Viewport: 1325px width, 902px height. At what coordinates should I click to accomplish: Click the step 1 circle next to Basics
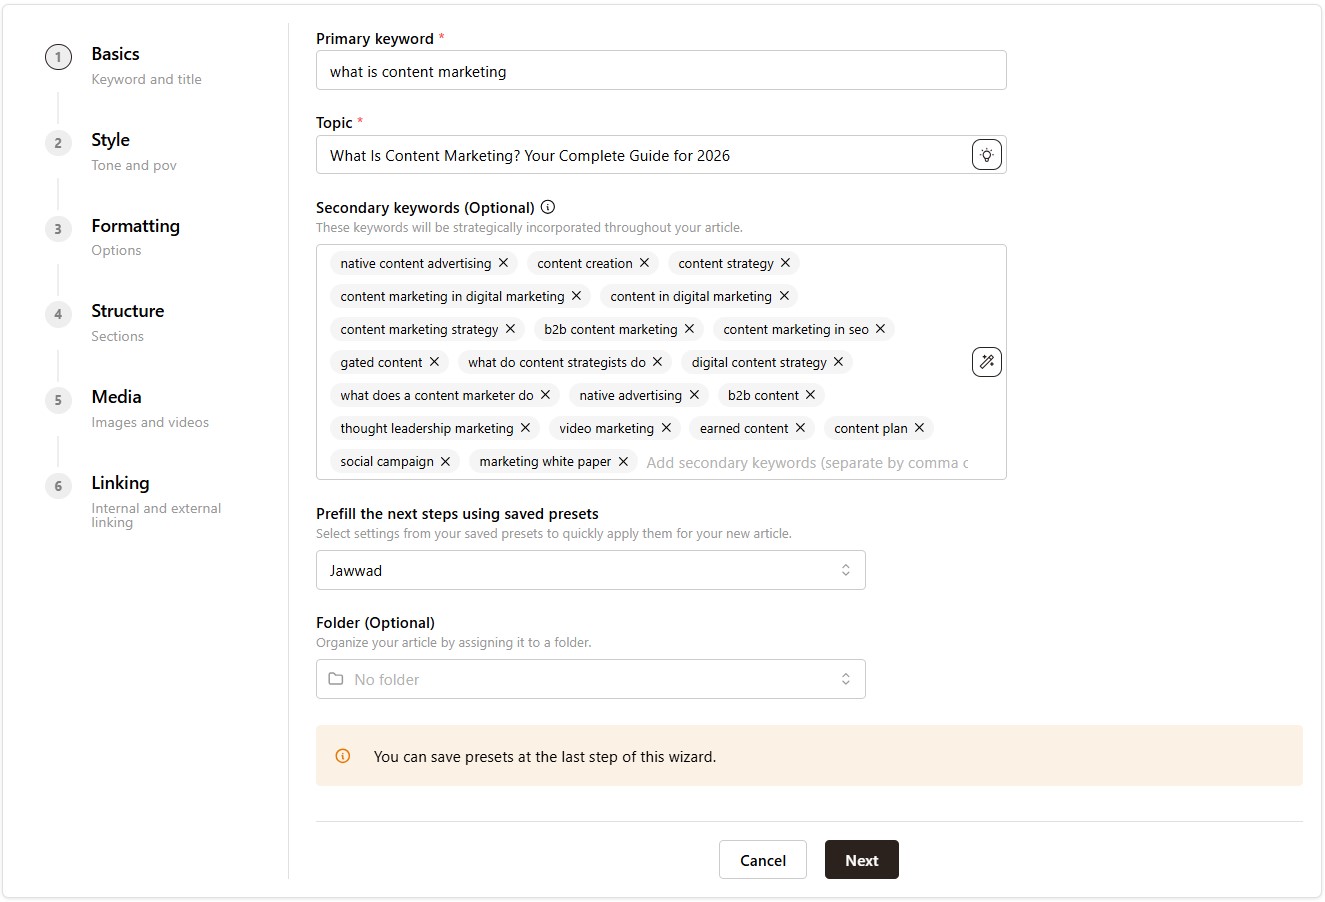[x=57, y=57]
